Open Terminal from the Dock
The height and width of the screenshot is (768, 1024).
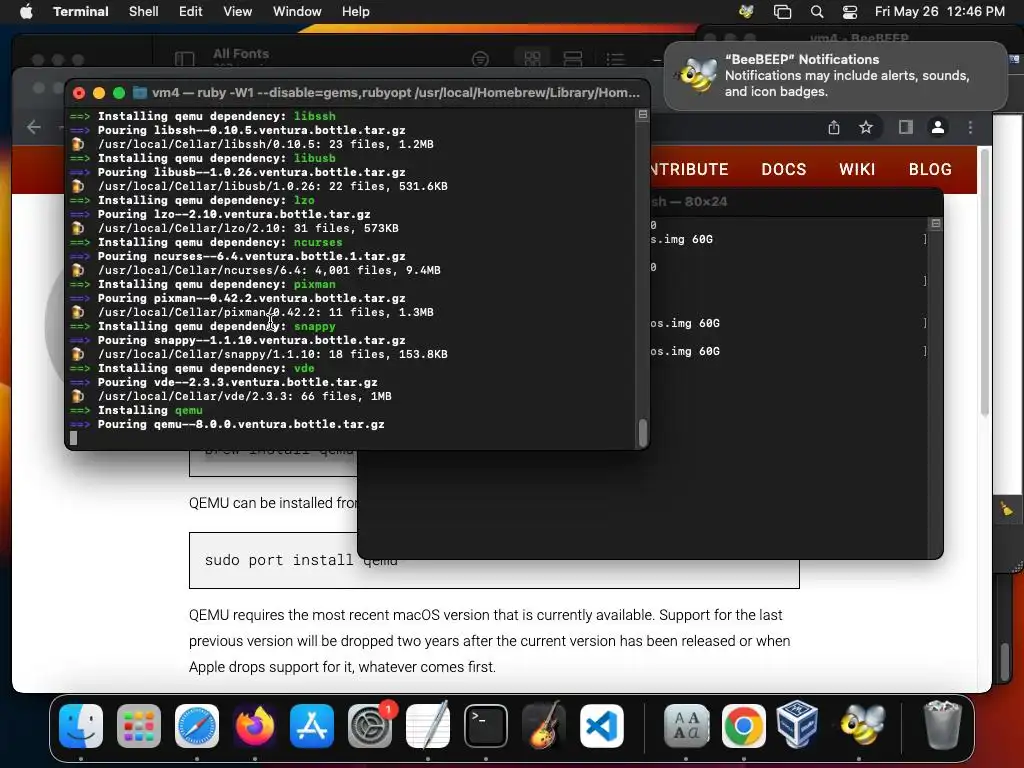pyautogui.click(x=485, y=726)
